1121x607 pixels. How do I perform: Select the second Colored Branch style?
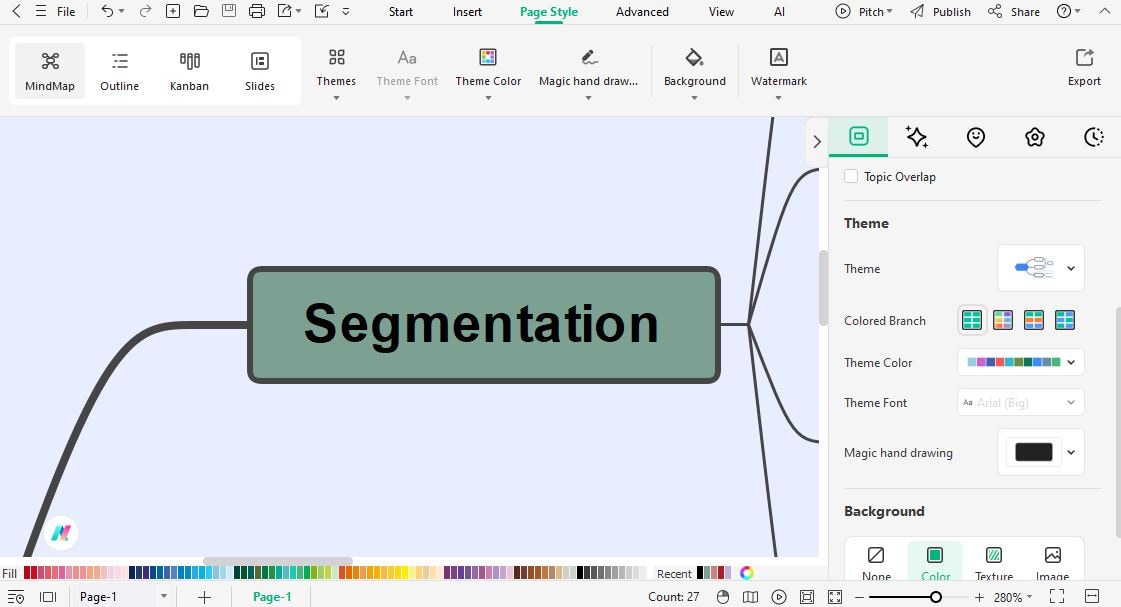click(x=1003, y=320)
